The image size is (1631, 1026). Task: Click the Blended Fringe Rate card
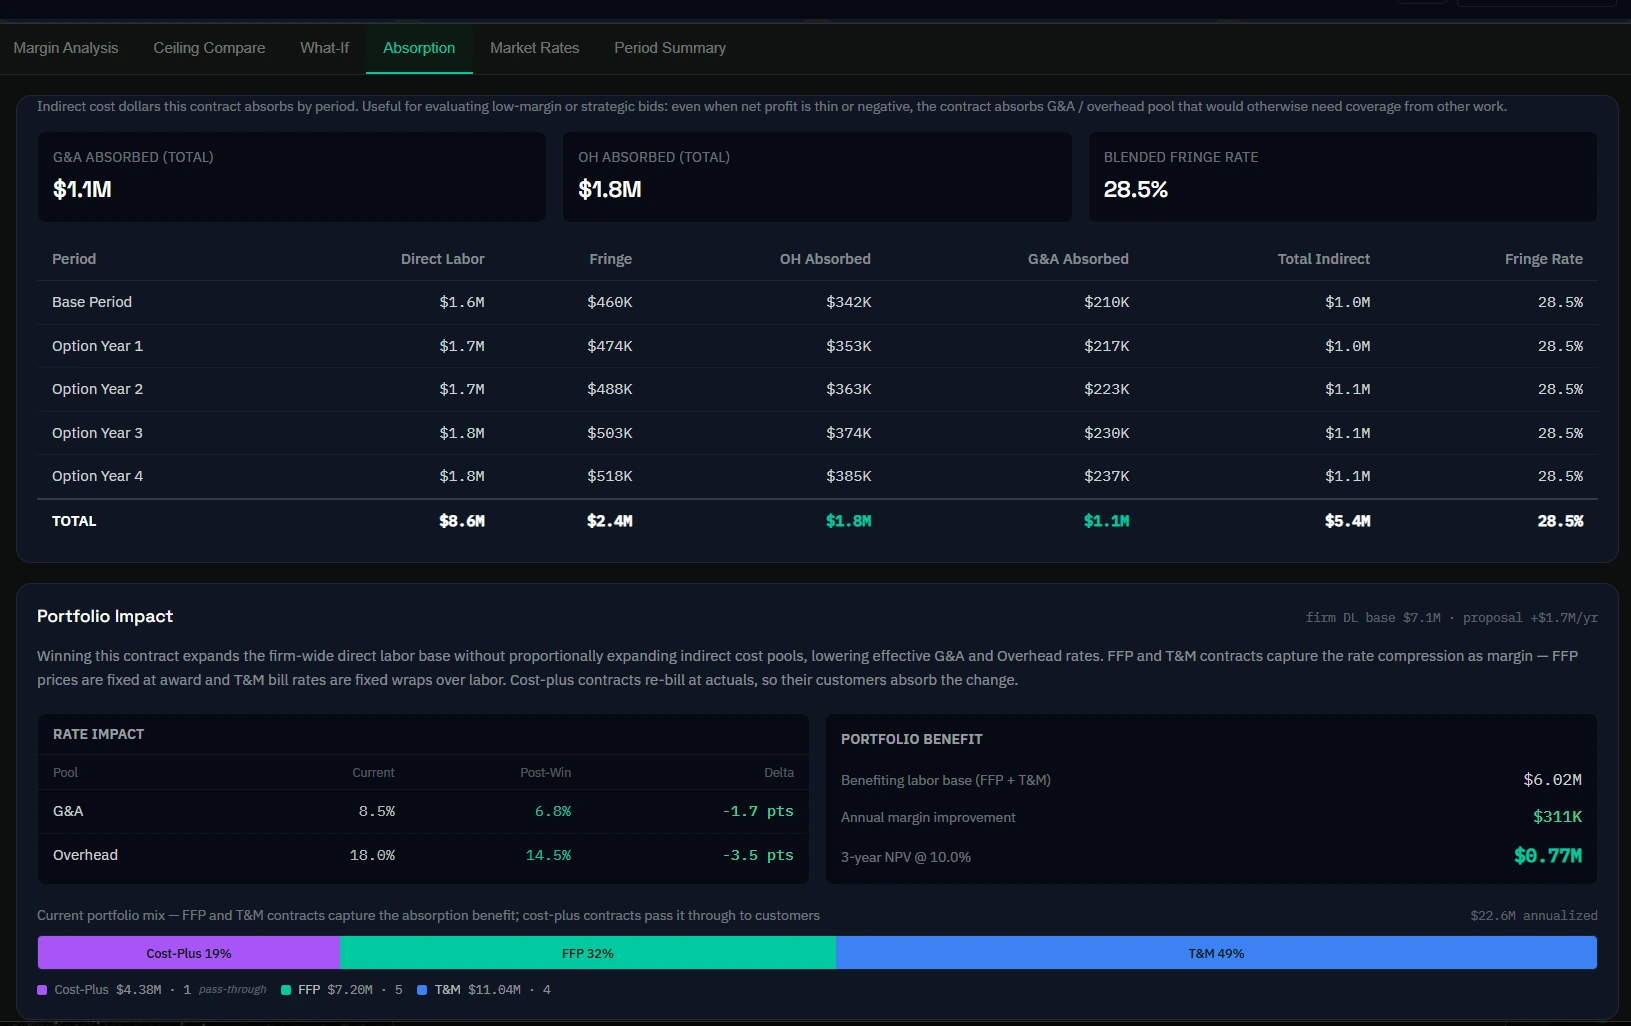coord(1342,177)
